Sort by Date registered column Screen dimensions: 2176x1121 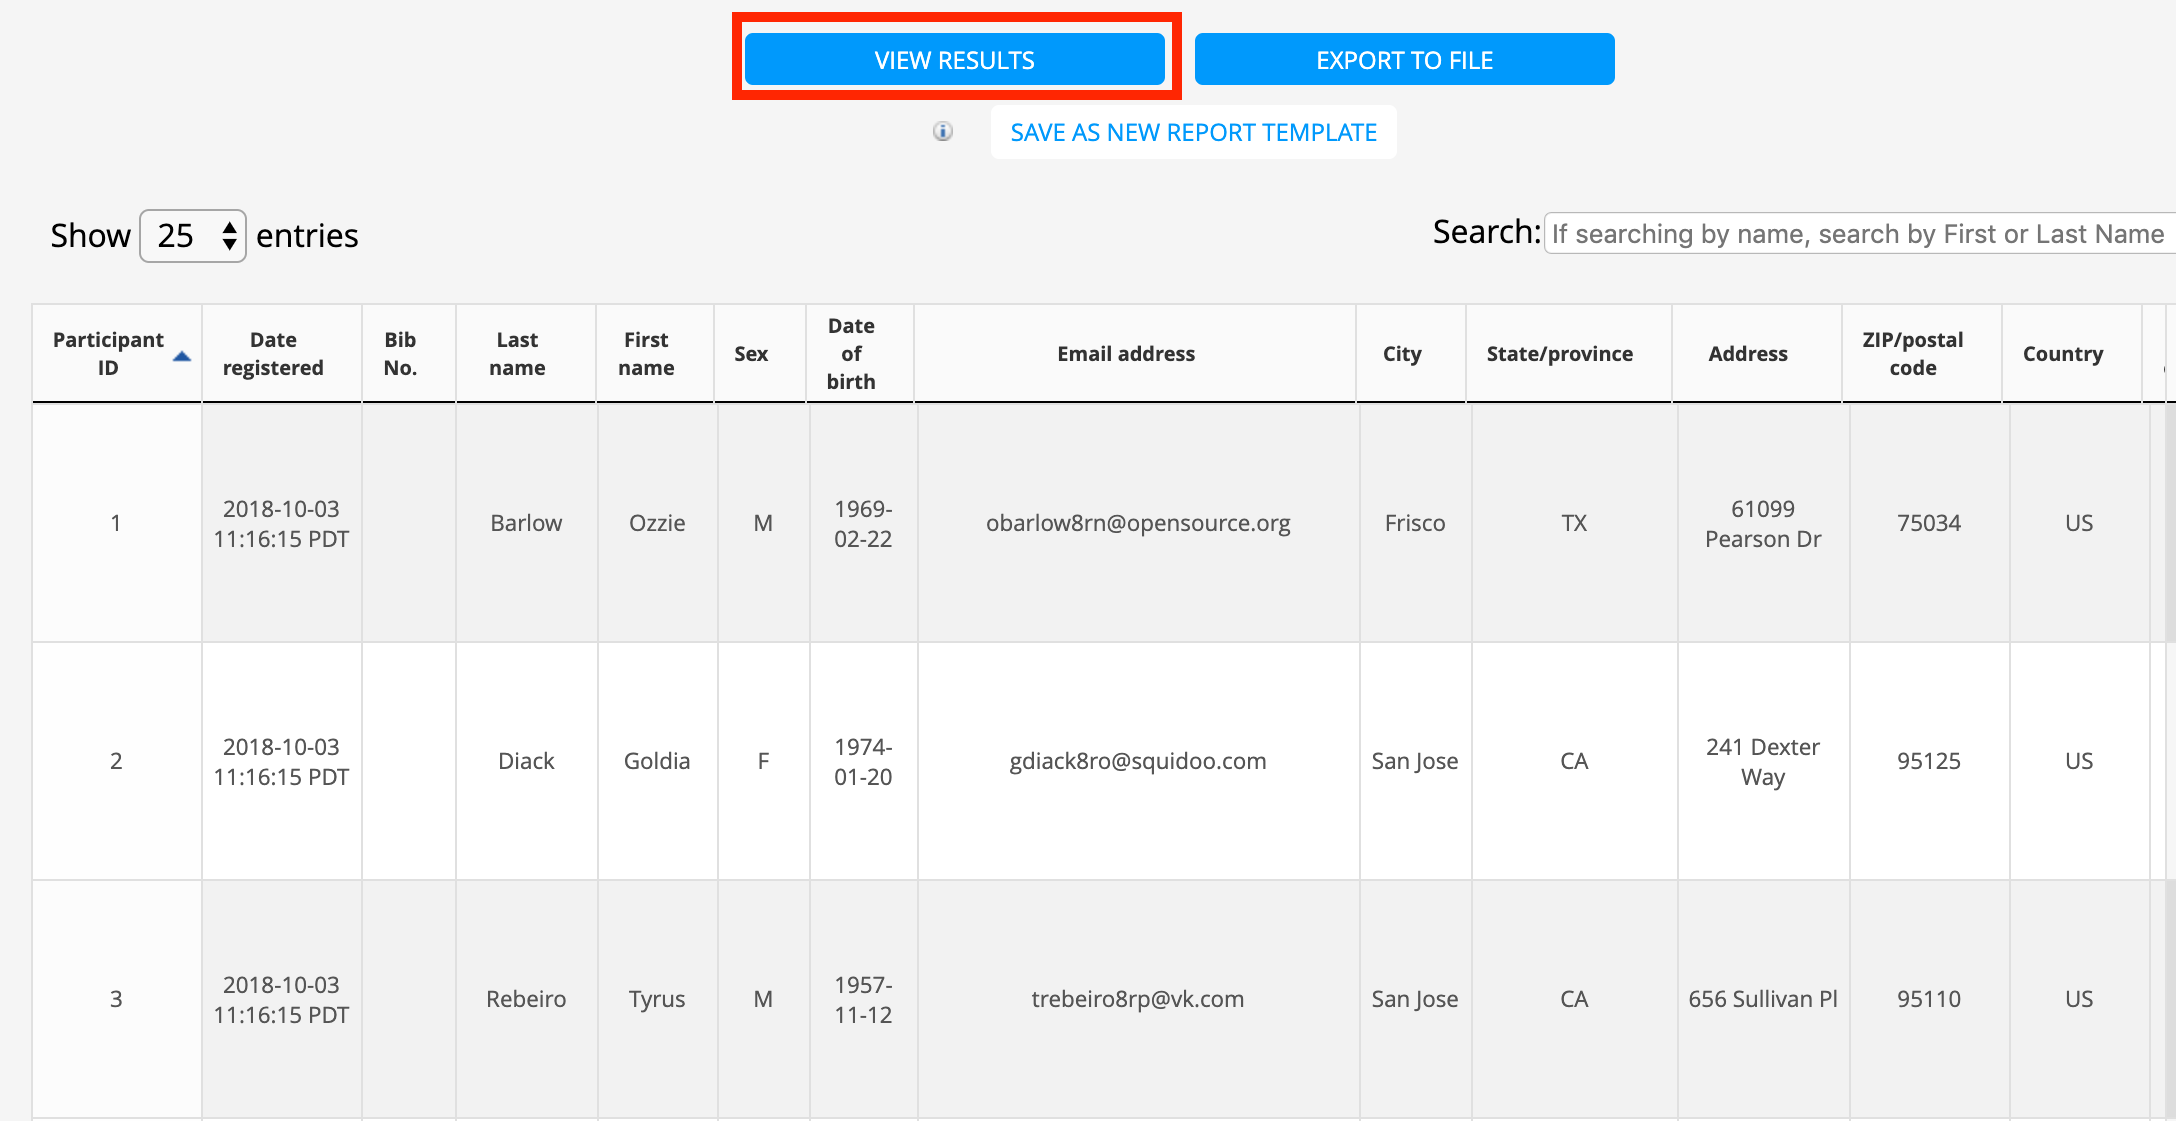273,354
